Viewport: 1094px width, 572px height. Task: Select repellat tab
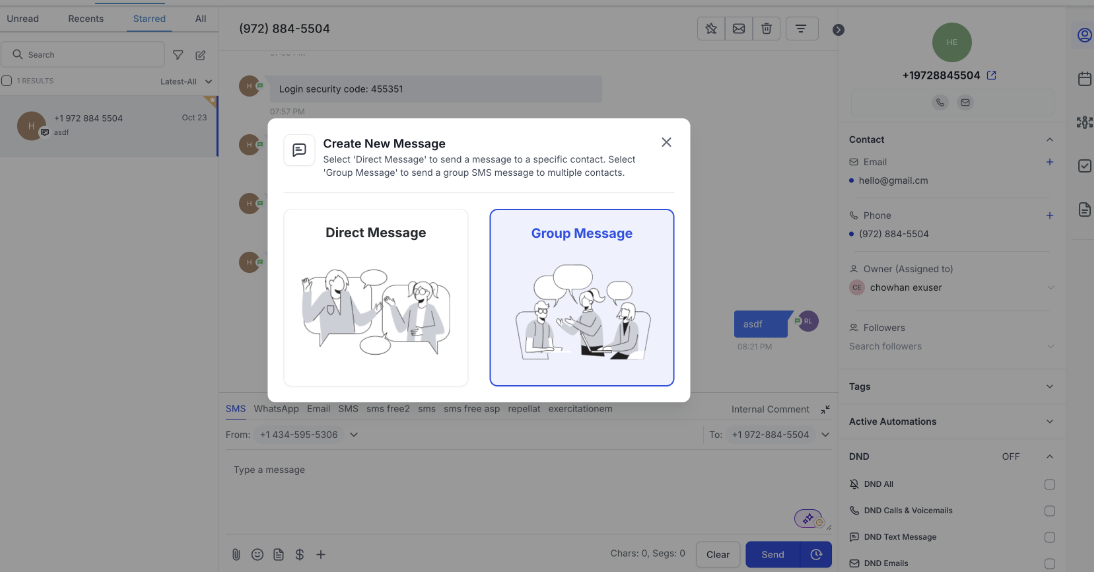coord(524,409)
